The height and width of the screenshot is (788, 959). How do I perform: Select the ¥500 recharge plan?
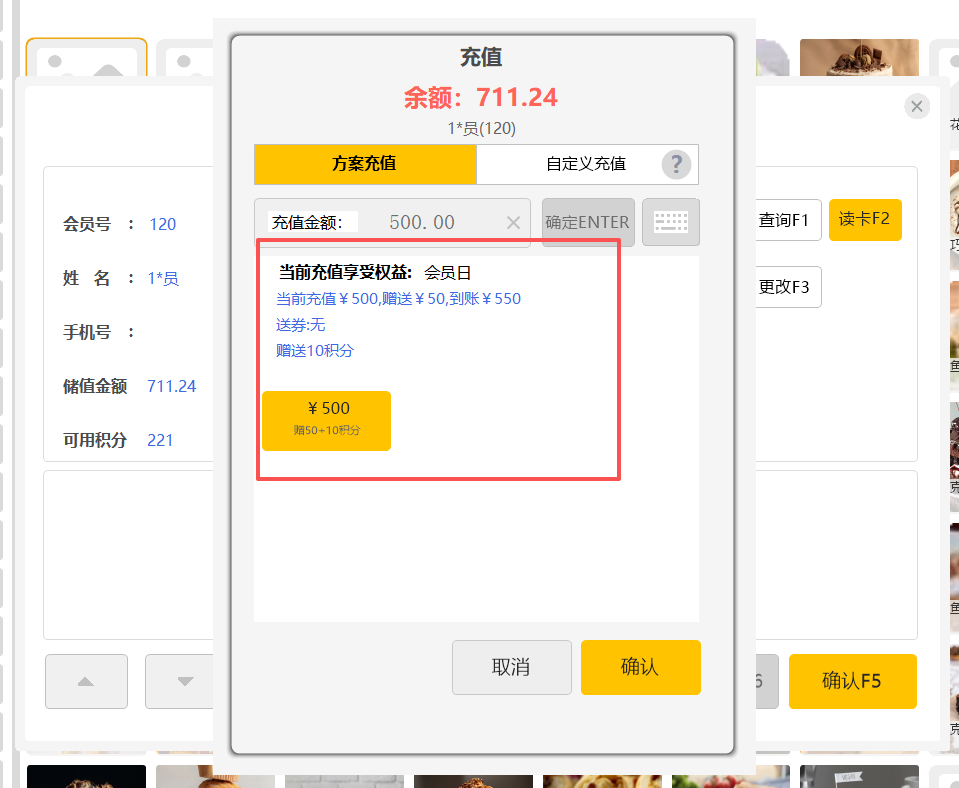pos(326,420)
